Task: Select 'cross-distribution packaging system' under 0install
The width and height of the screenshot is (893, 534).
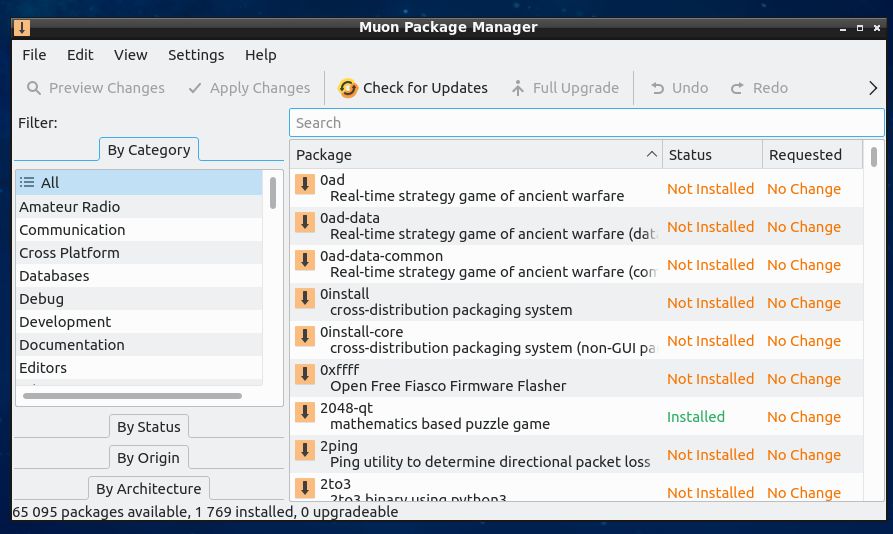Action: 451,310
